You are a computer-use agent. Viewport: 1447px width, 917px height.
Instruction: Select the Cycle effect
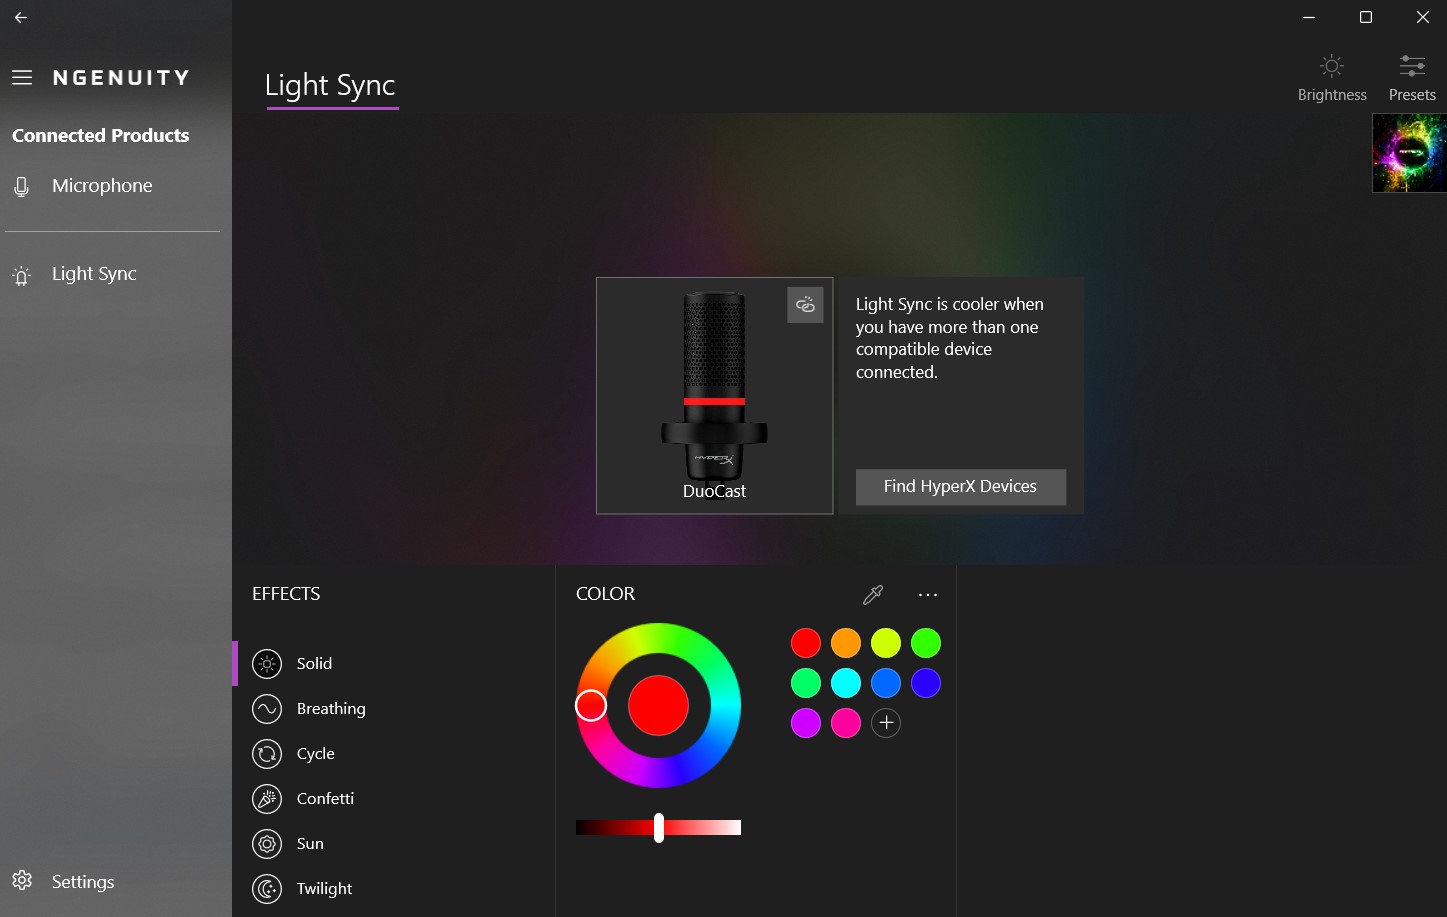click(x=315, y=754)
